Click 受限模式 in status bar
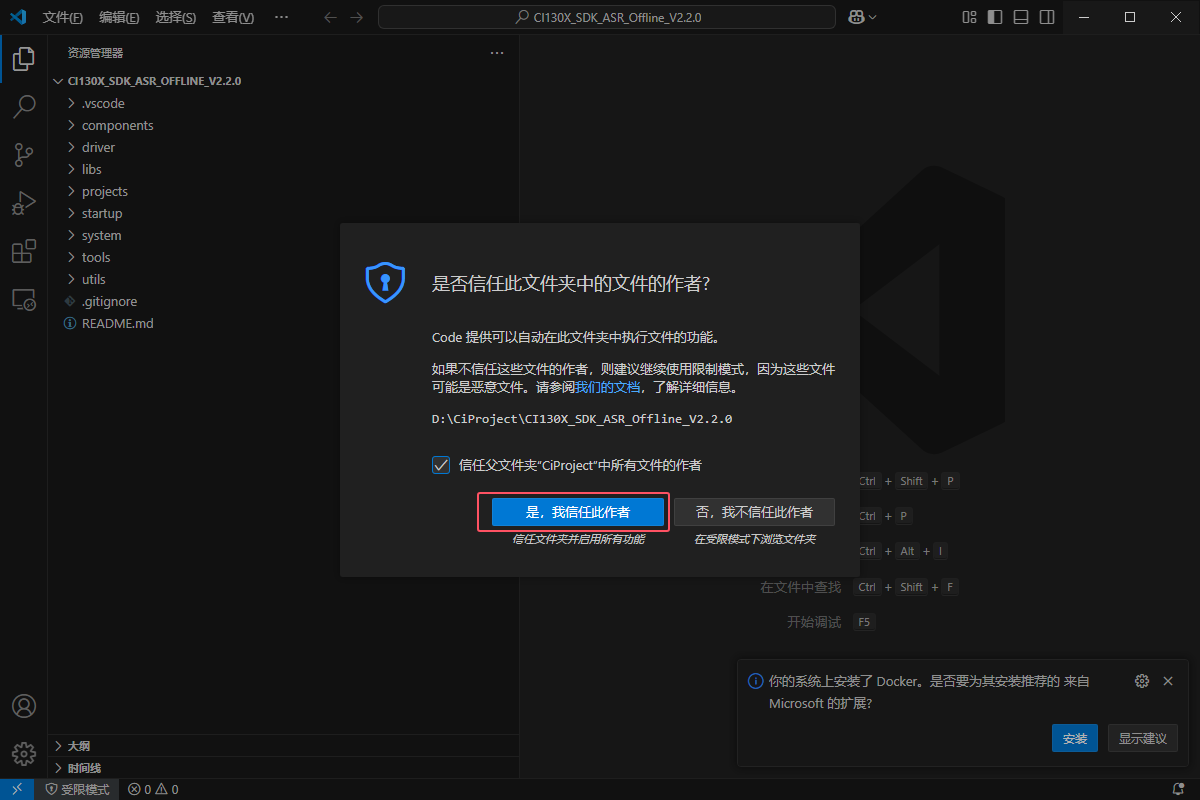The image size is (1200, 800). click(78, 789)
